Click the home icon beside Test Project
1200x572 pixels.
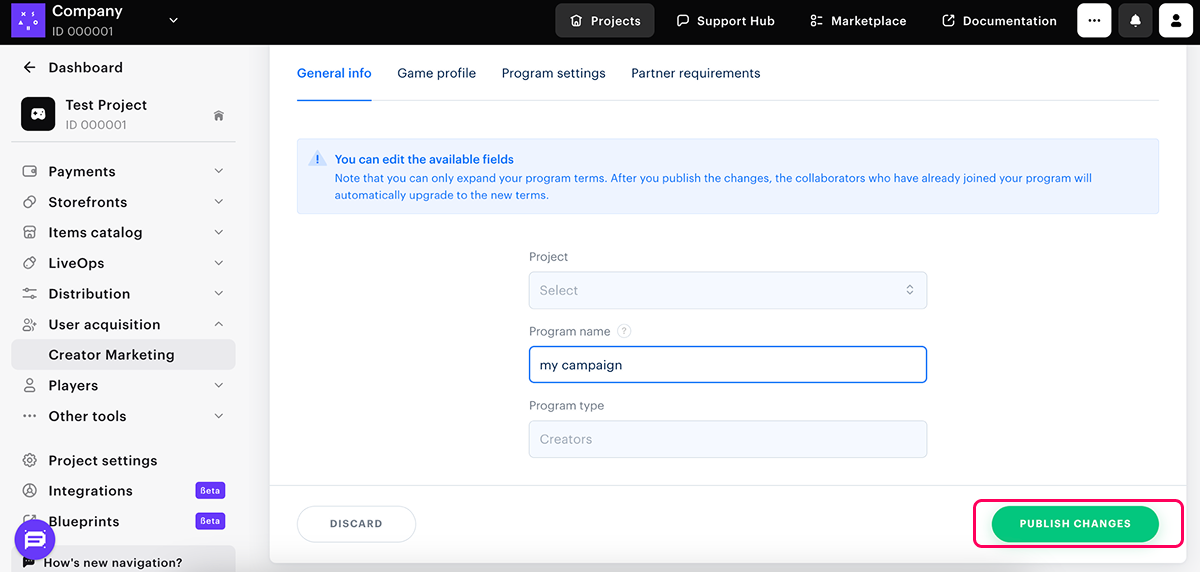[219, 115]
